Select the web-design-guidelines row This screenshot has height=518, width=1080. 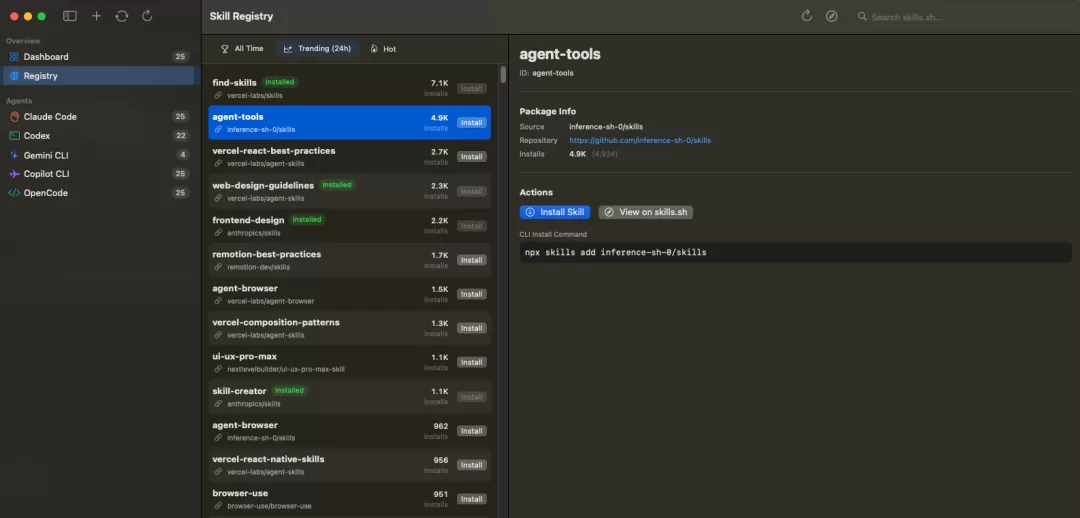tap(349, 191)
